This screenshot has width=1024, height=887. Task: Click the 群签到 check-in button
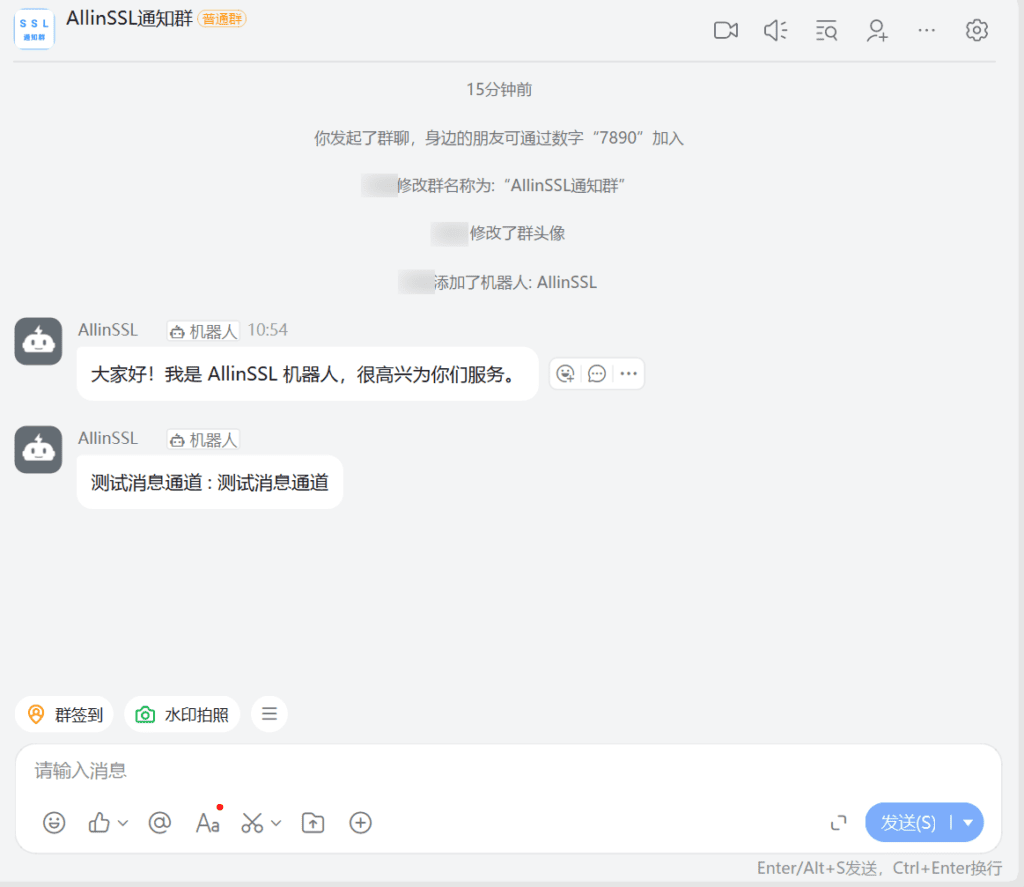click(65, 714)
